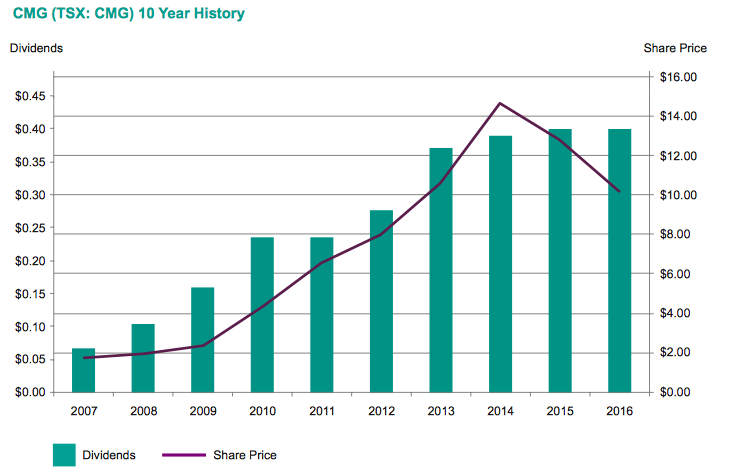Click the '$0.35' dividend axis value

tap(30, 162)
